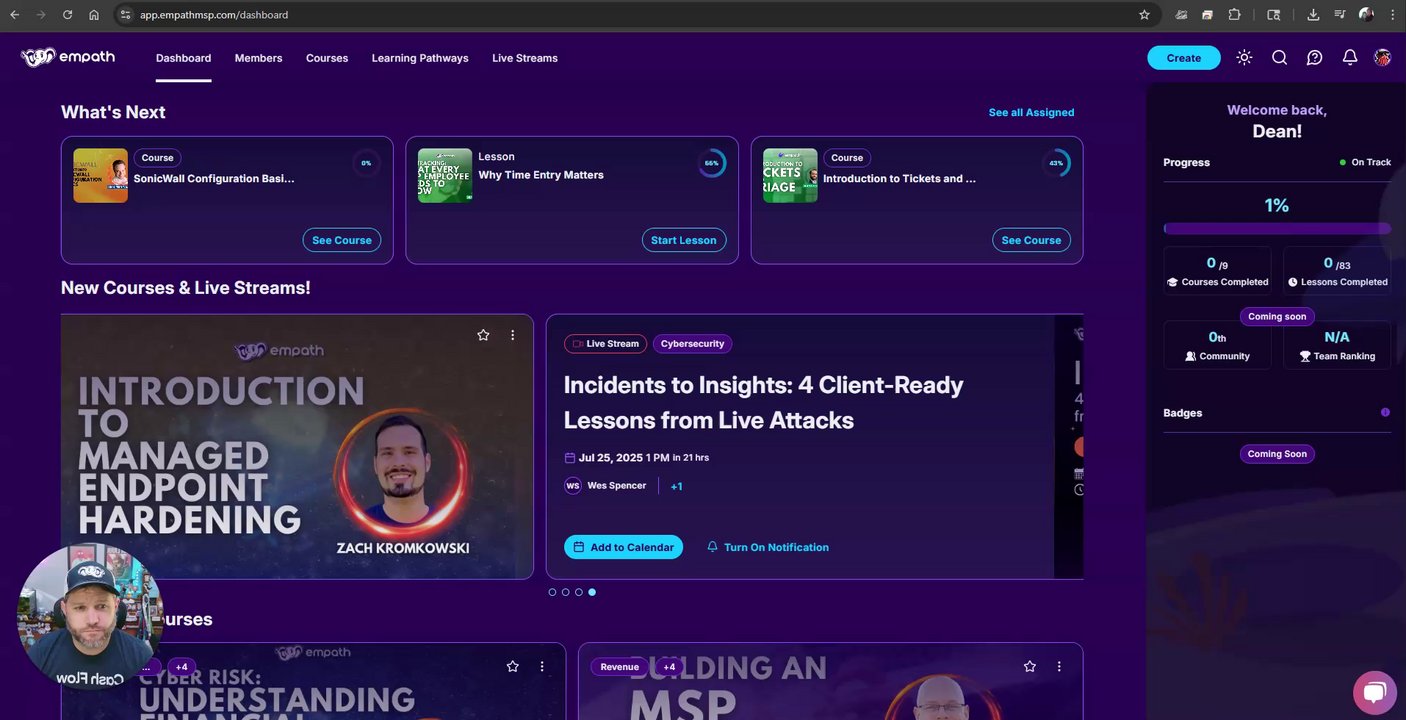Screen dimensions: 1406x720
Task: Click the browser back arrow
Action: click(14, 15)
